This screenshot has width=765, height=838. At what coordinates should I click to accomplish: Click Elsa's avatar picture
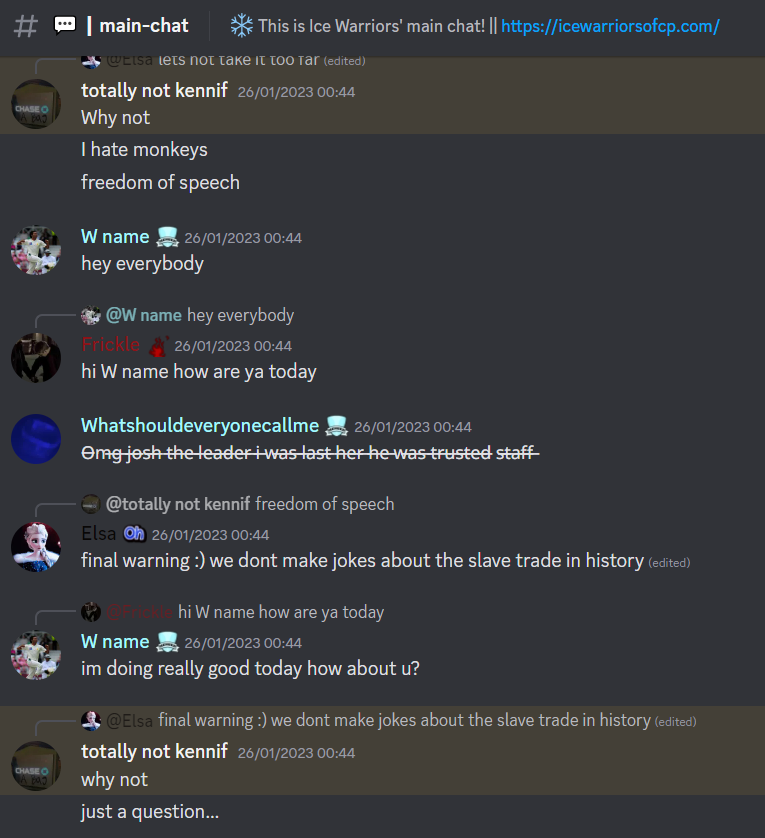click(x=36, y=547)
